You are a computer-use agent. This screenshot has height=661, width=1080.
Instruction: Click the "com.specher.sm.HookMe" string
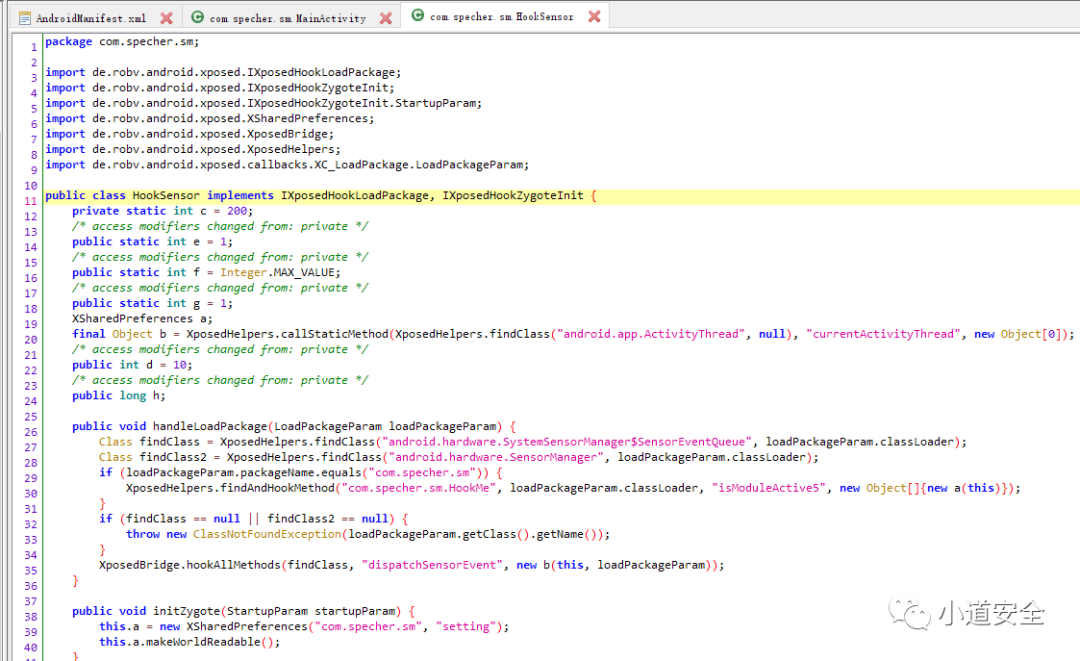[x=419, y=488]
